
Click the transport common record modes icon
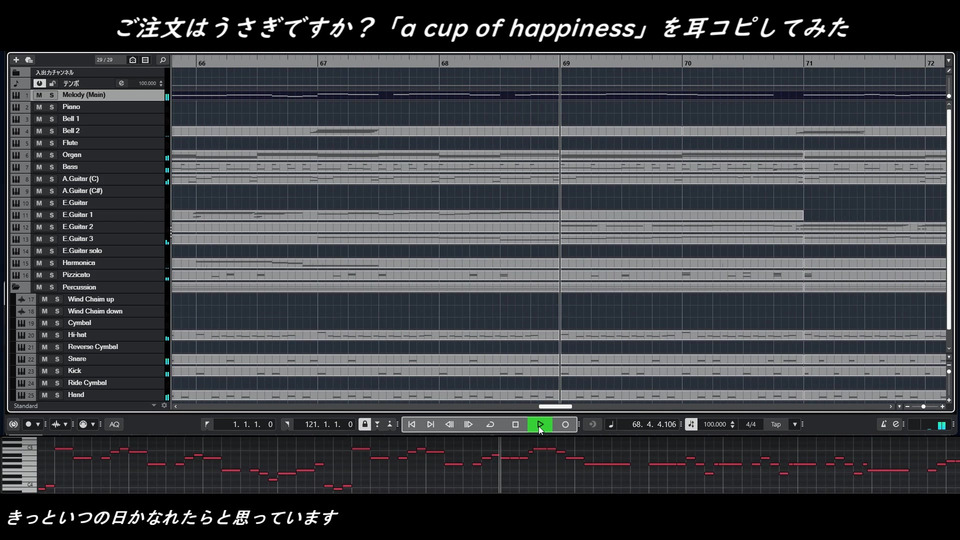[13, 424]
